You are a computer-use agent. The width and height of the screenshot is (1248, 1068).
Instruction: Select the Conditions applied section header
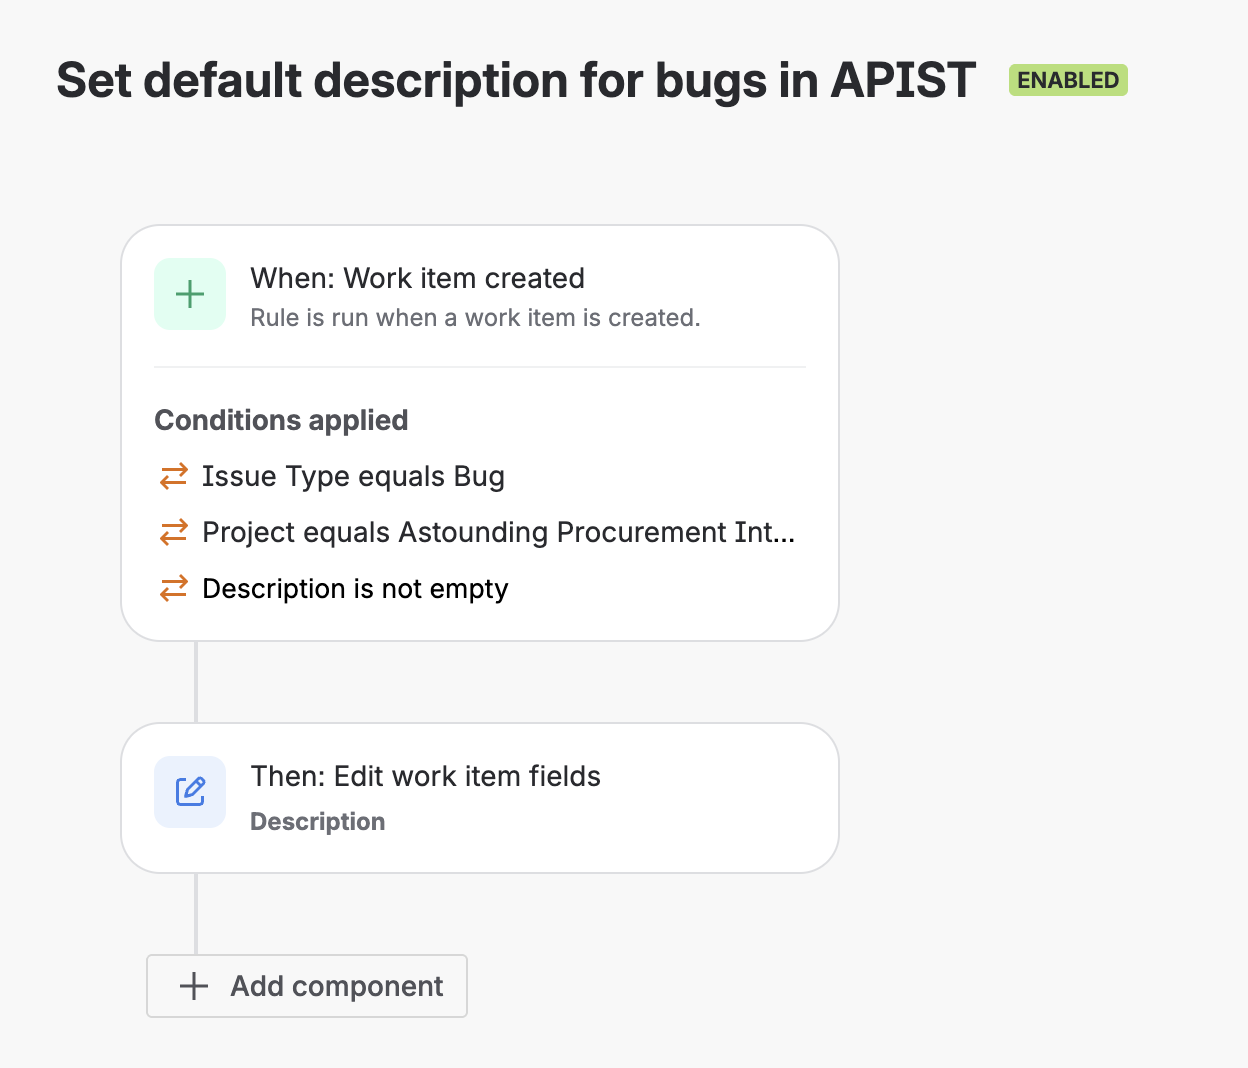[x=281, y=420]
